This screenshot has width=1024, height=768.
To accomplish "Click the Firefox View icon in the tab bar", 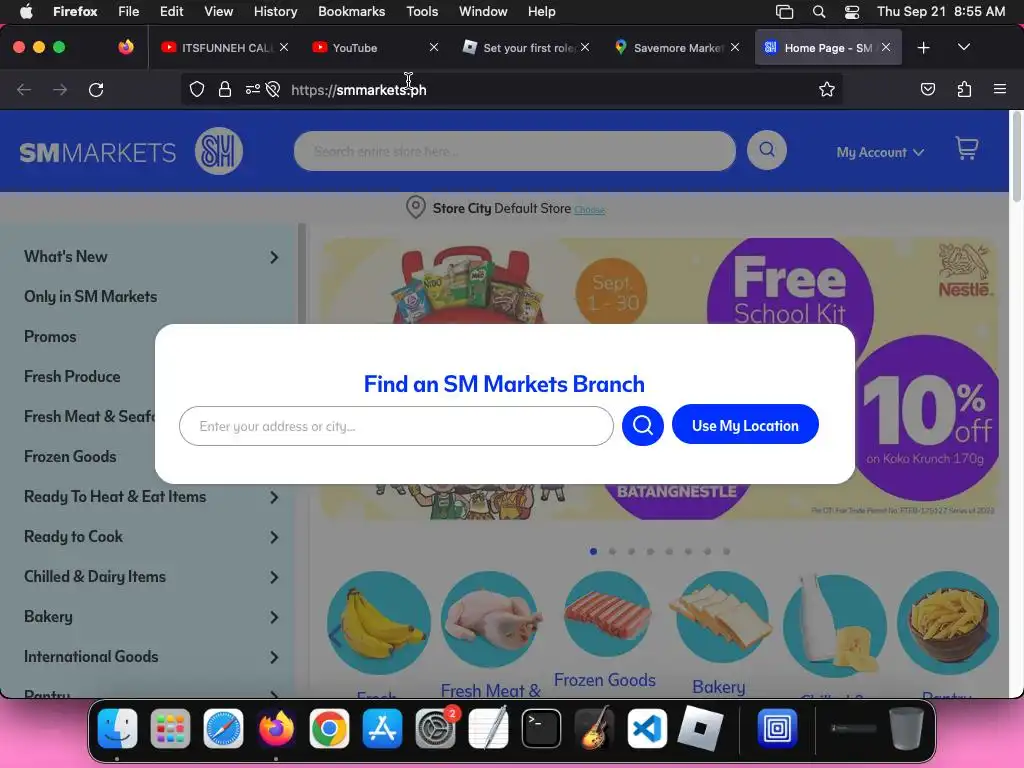I will 126,47.
